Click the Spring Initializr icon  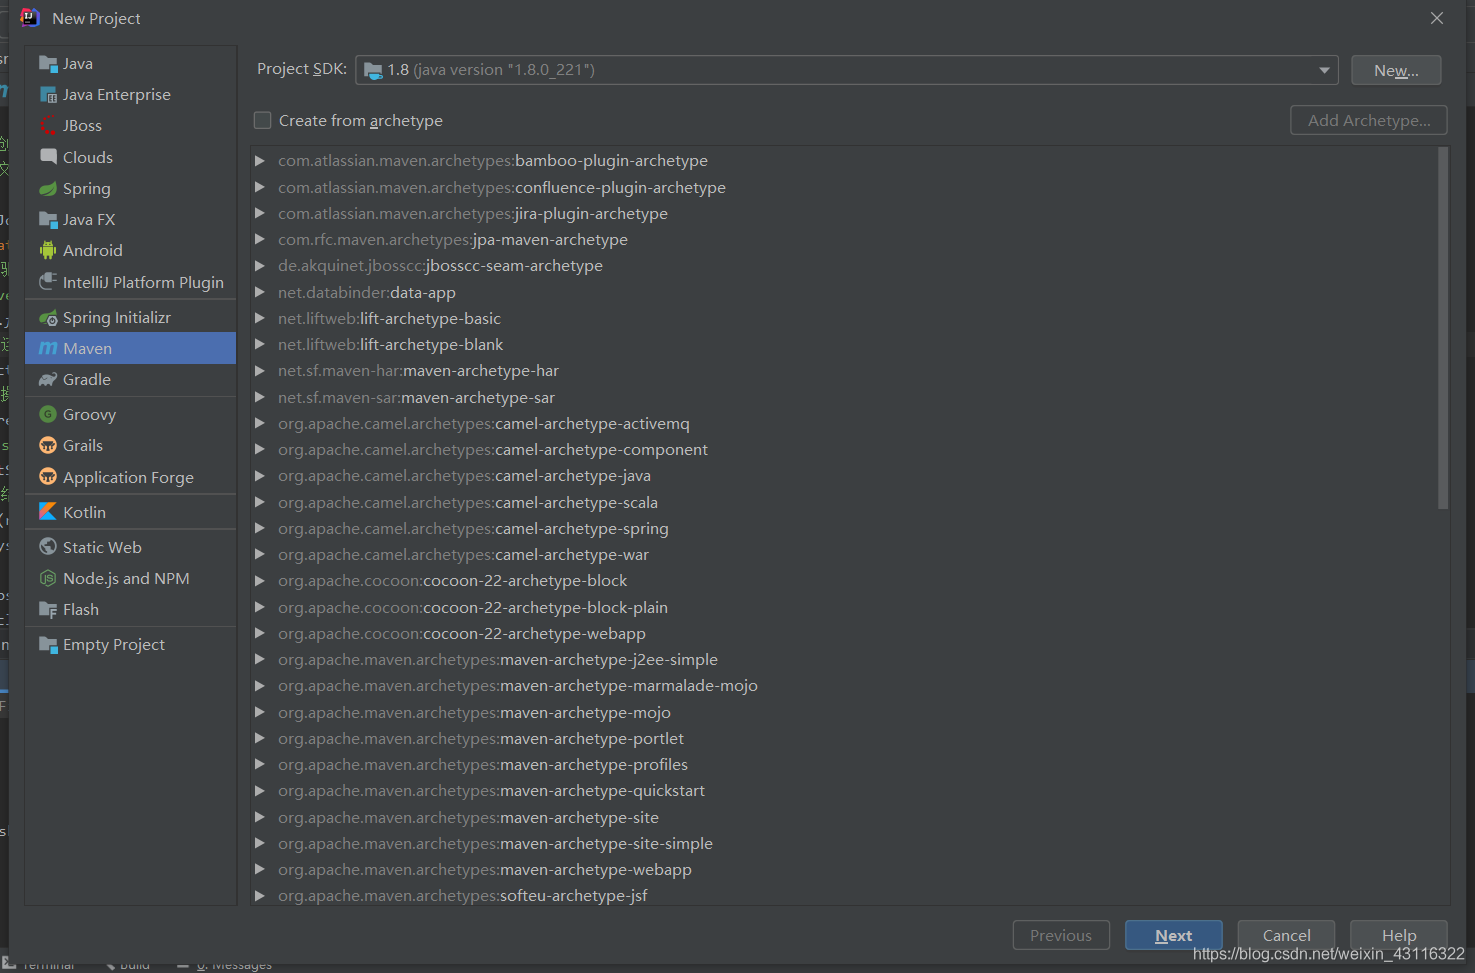pos(48,318)
